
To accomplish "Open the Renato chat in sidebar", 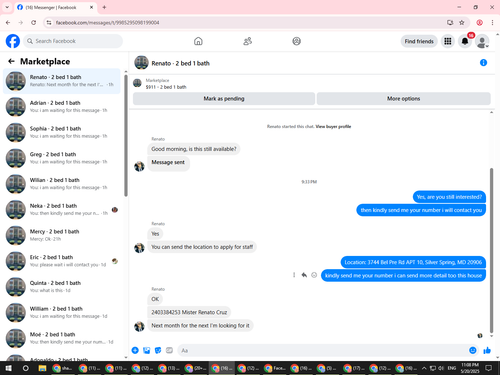I will pos(62,81).
